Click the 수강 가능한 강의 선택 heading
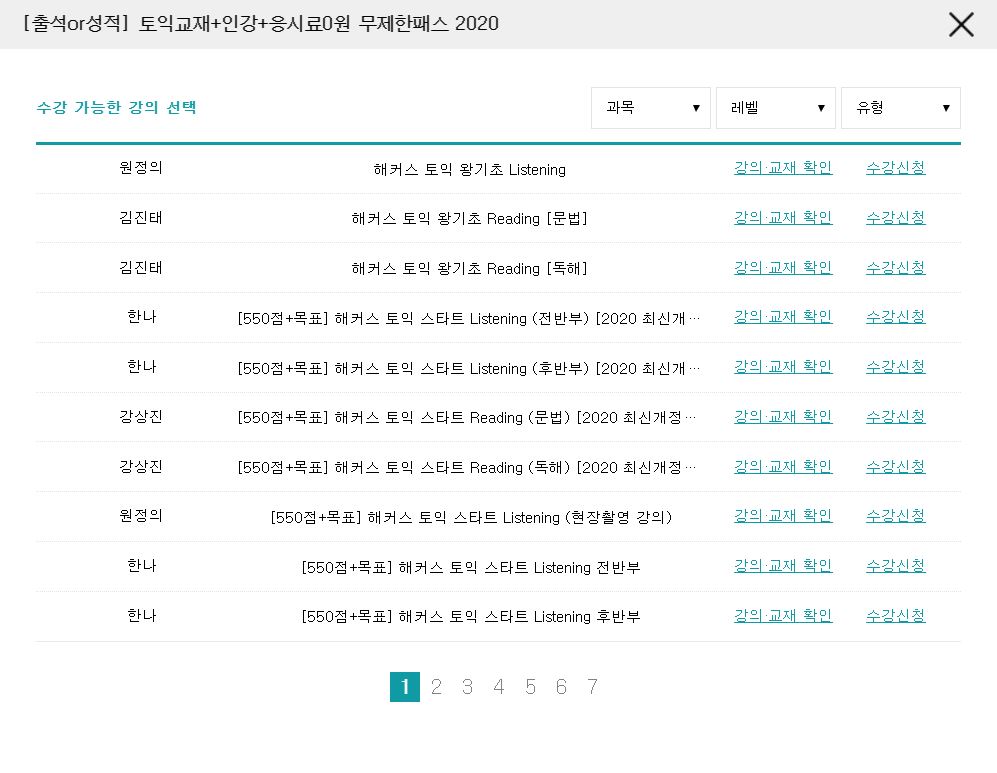This screenshot has width=997, height=773. [116, 107]
